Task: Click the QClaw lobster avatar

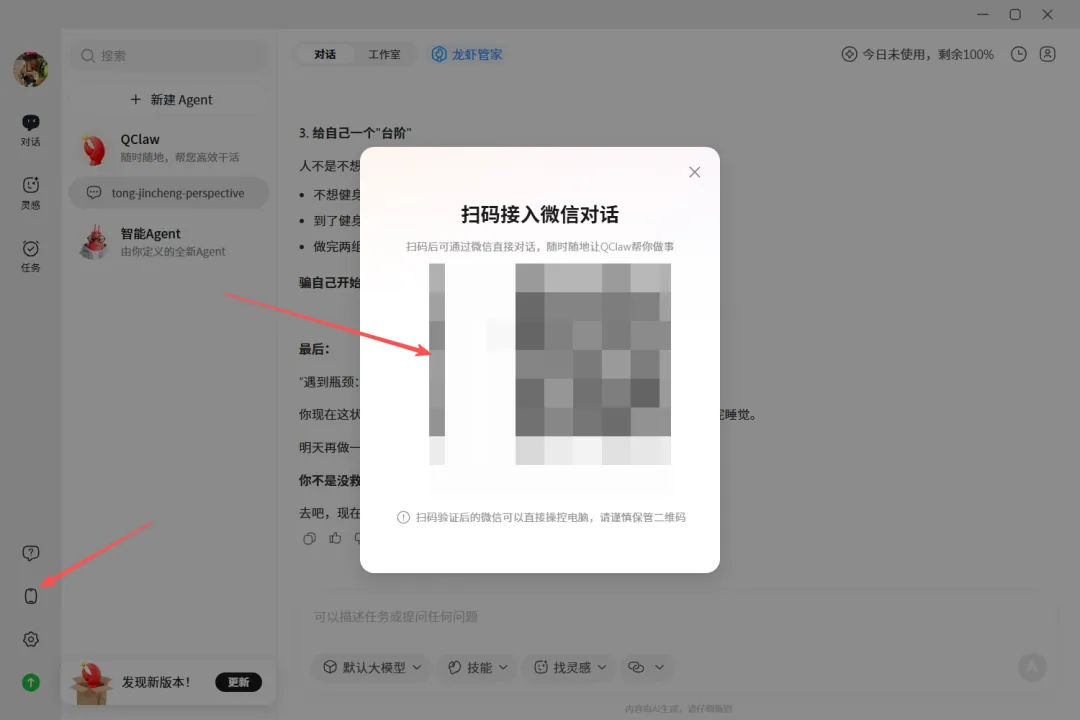Action: (94, 149)
